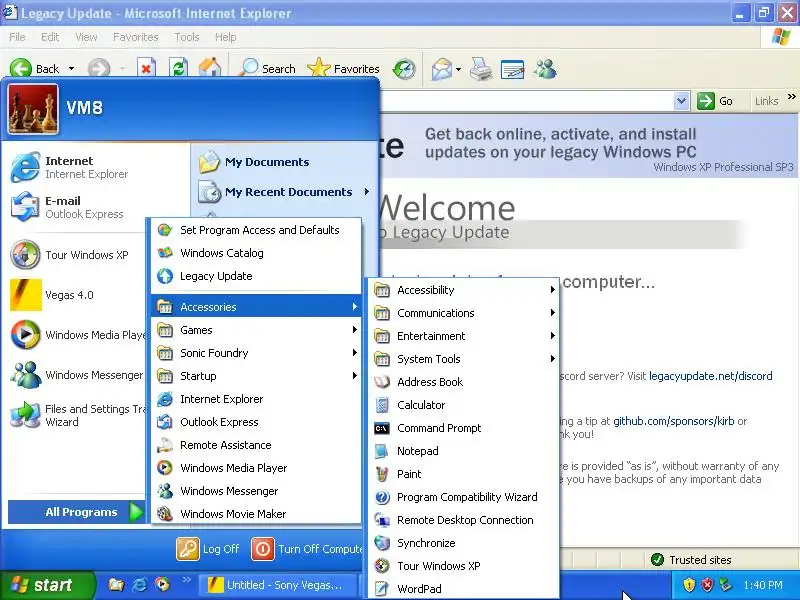This screenshot has width=800, height=600.
Task: Expand My Recent Documents submenu
Action: click(x=284, y=192)
